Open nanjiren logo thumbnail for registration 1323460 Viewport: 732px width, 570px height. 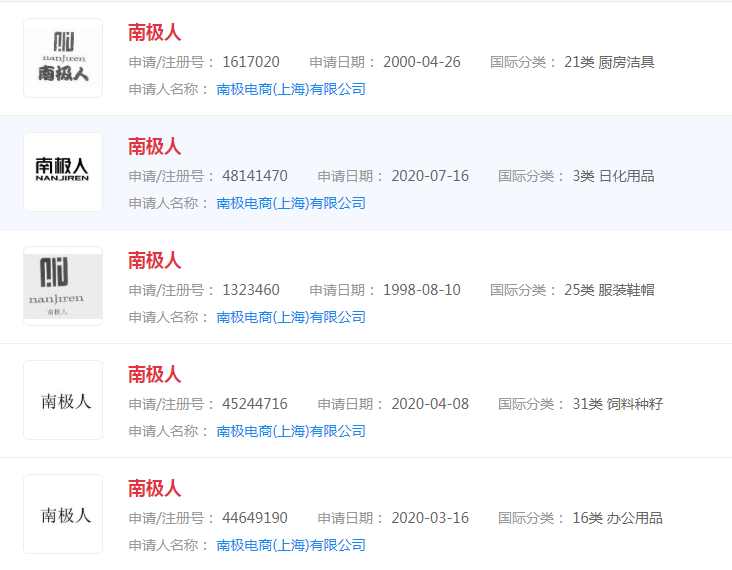63,286
